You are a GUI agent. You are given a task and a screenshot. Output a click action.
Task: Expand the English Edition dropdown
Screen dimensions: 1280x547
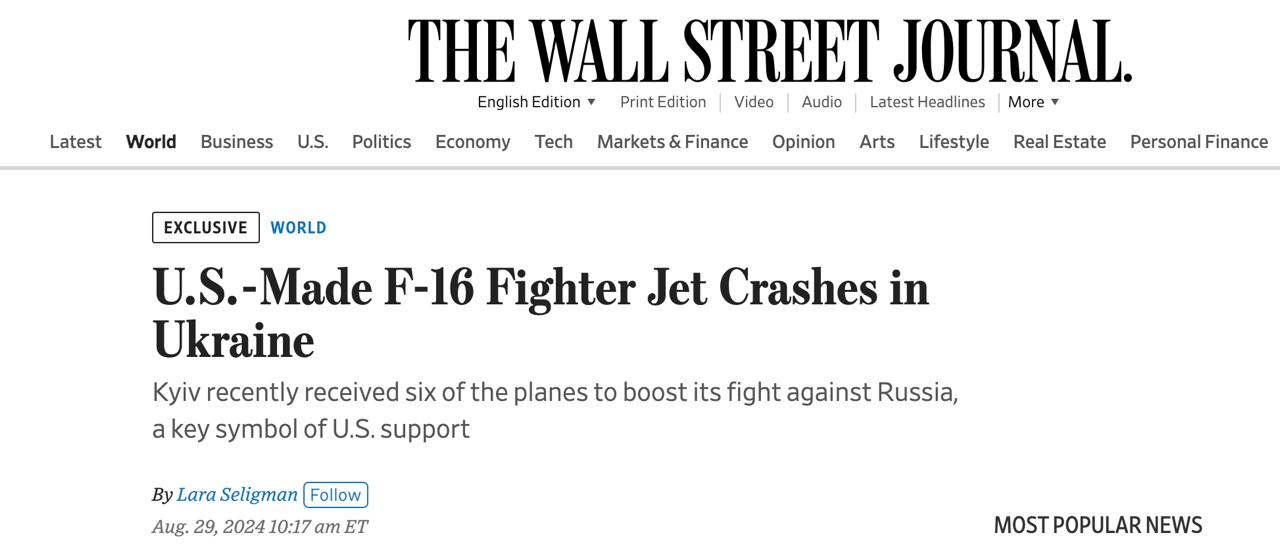(536, 102)
